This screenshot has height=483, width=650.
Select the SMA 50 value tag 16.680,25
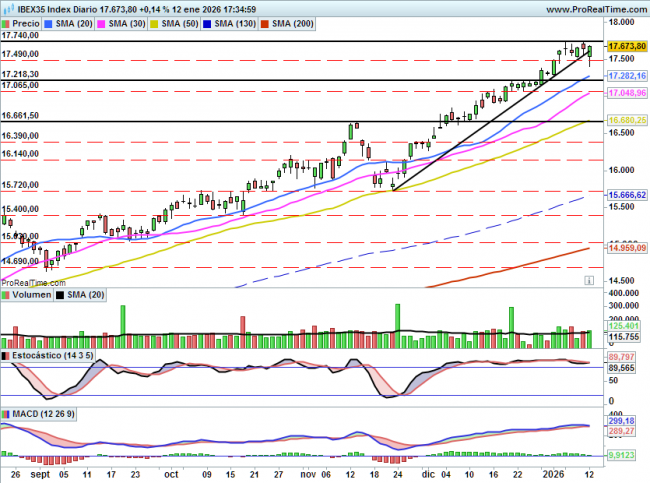[627, 120]
